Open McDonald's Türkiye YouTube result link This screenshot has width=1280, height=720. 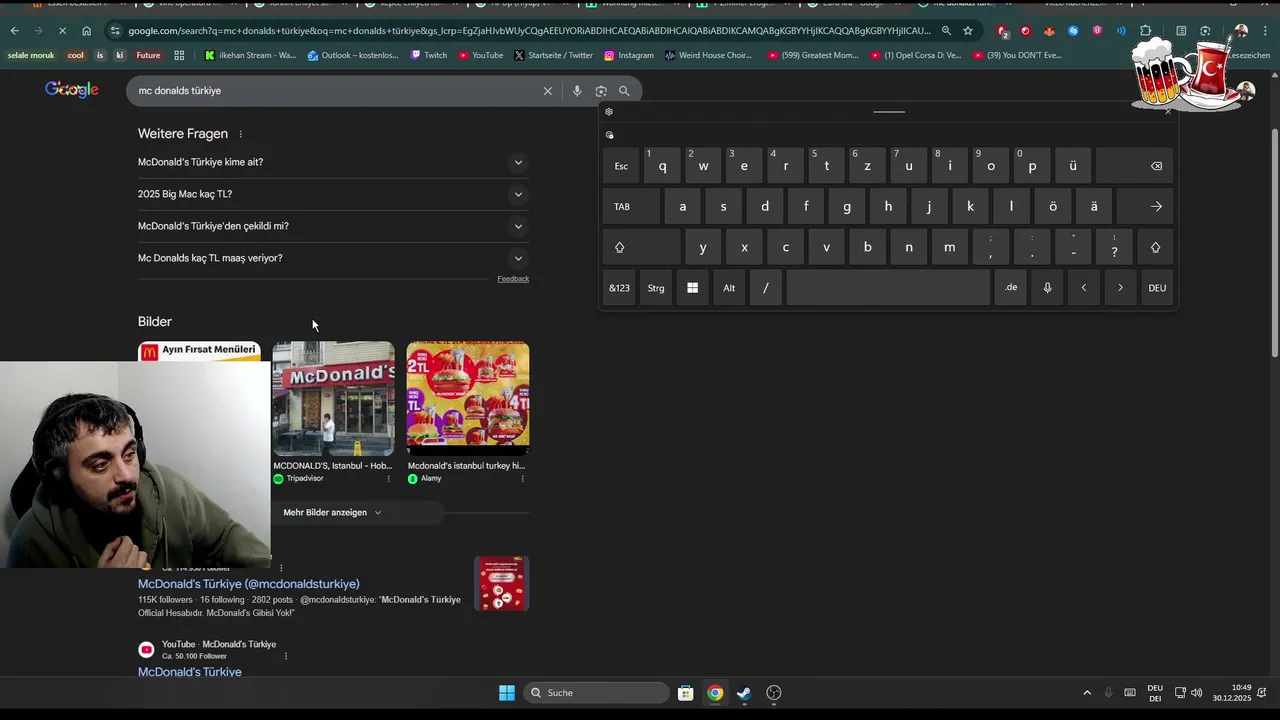click(x=190, y=672)
